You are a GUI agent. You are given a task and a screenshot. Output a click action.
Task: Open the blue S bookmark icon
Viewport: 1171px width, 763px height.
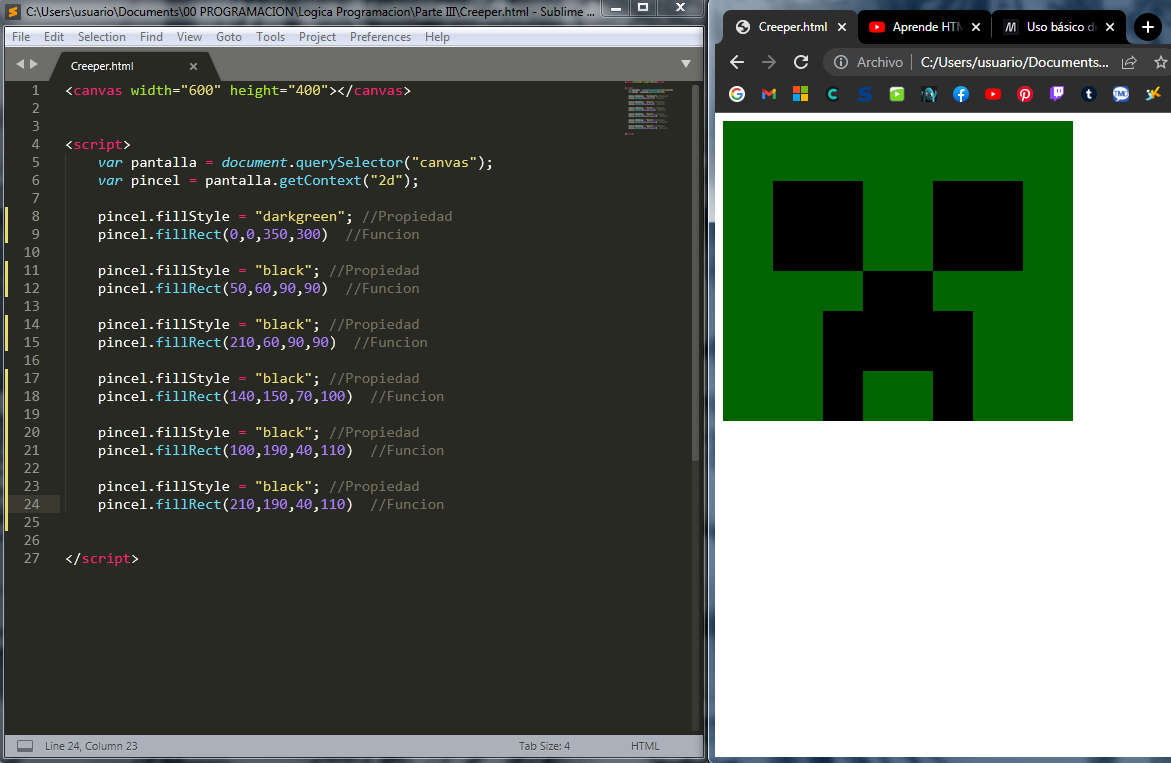(865, 94)
